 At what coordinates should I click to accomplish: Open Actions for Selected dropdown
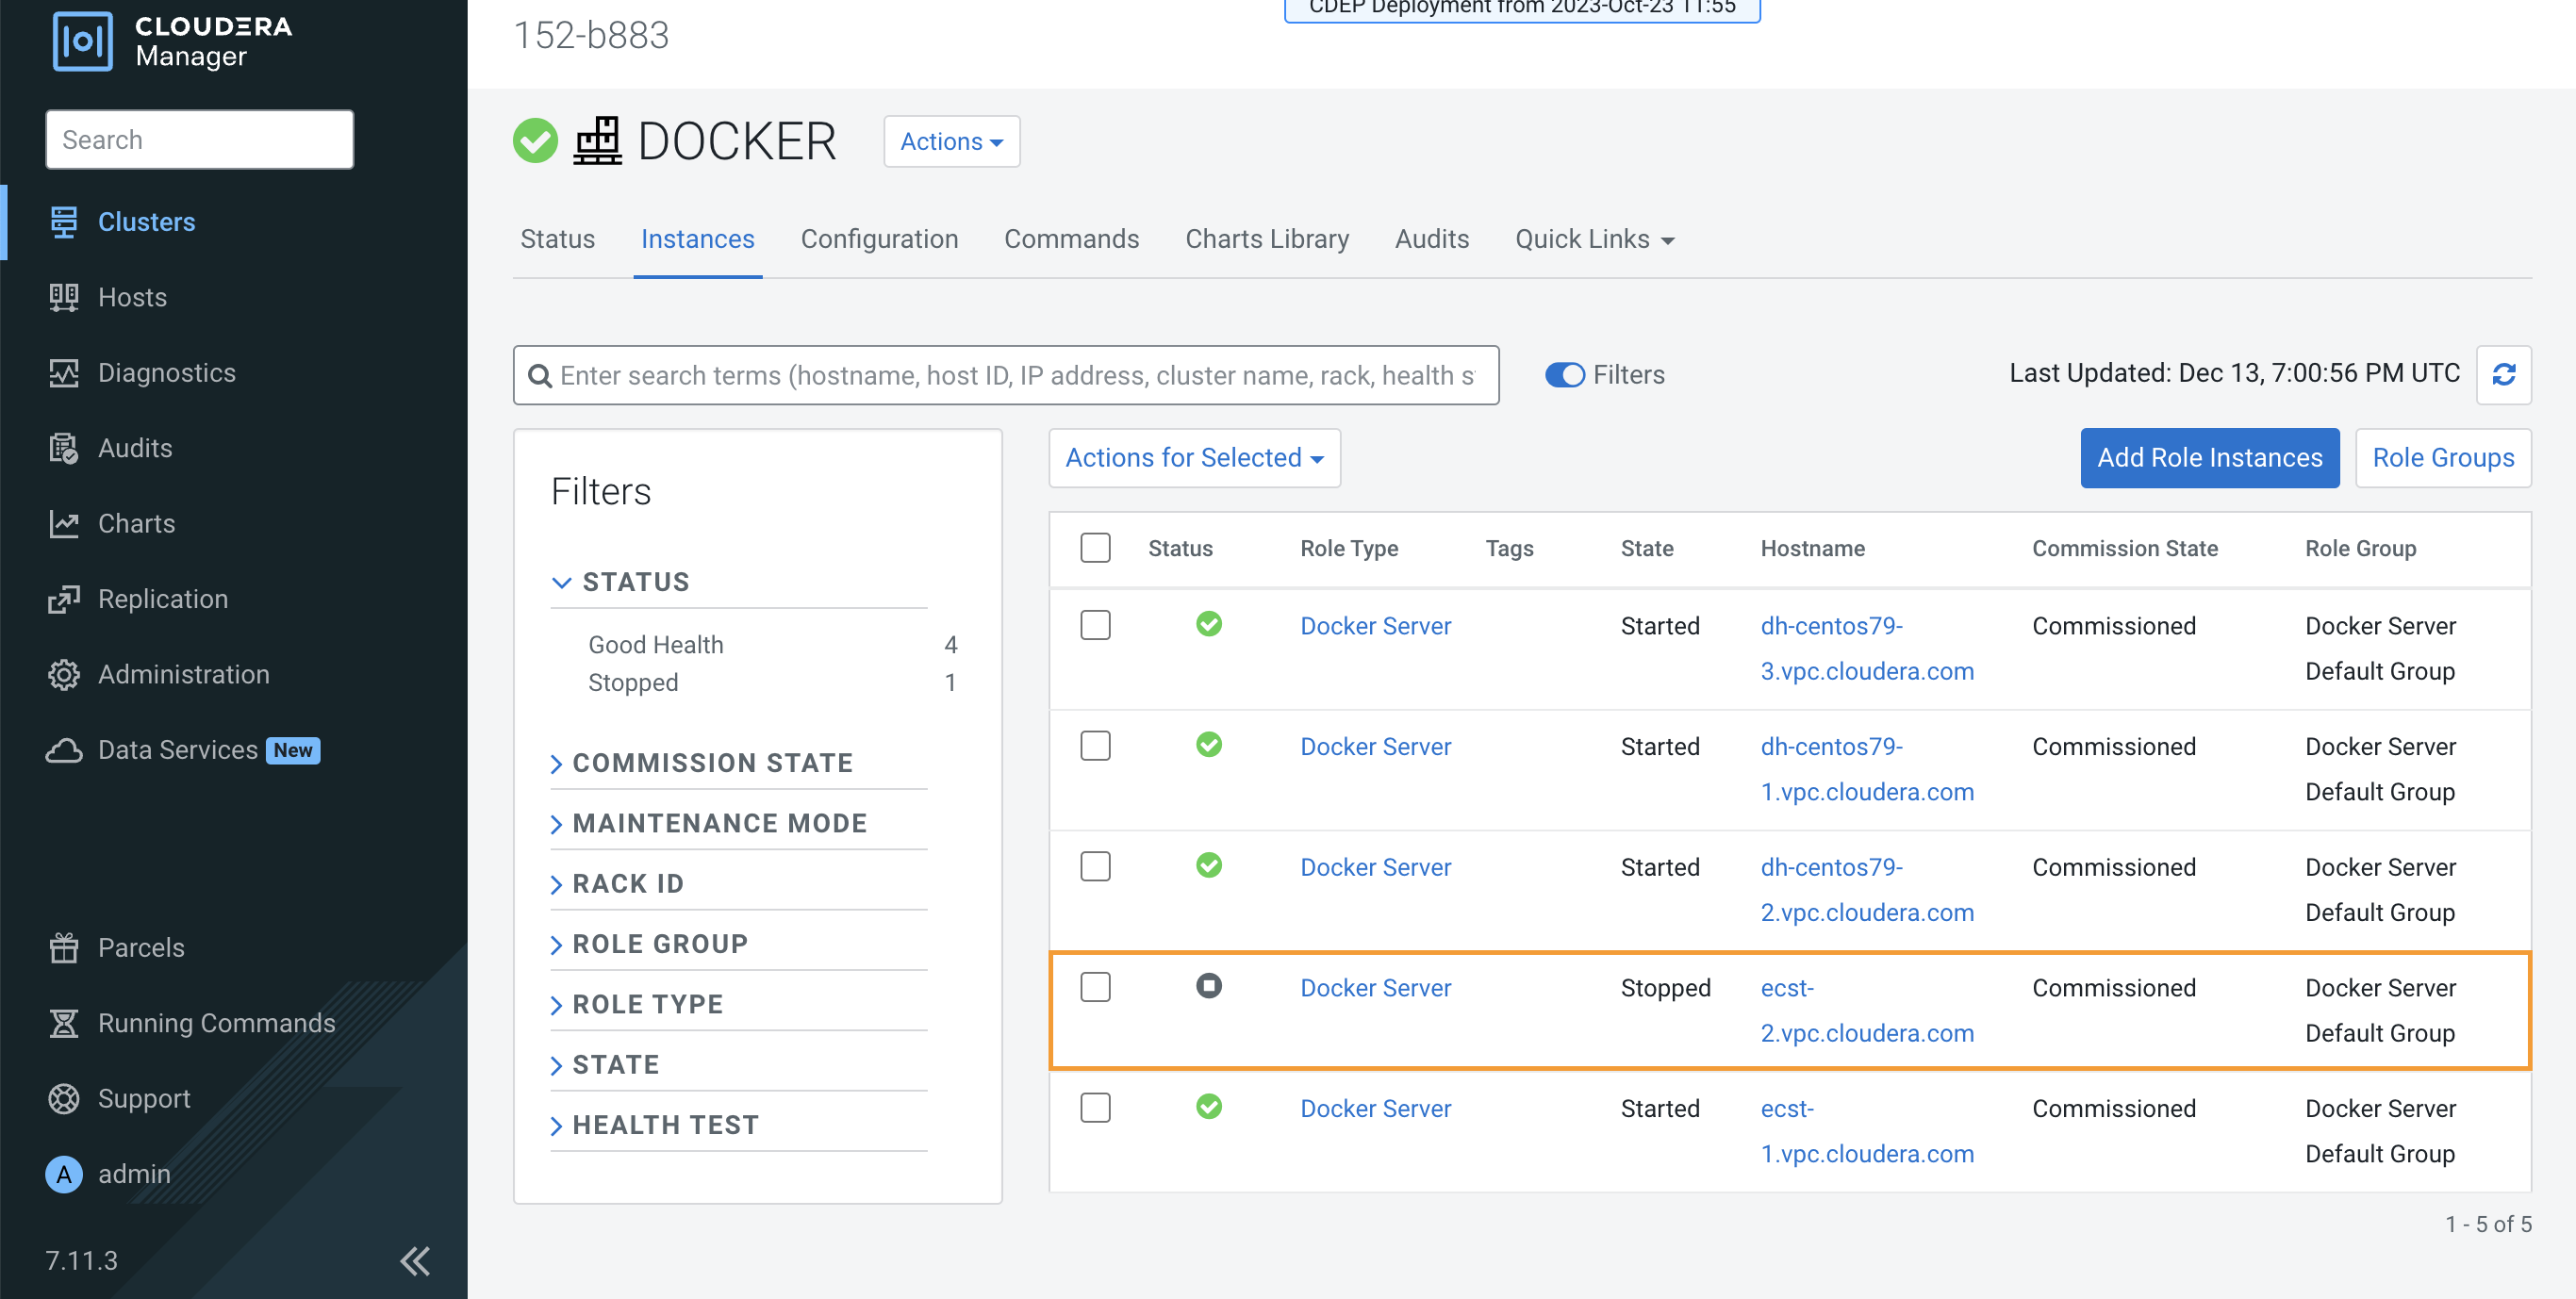[1193, 458]
